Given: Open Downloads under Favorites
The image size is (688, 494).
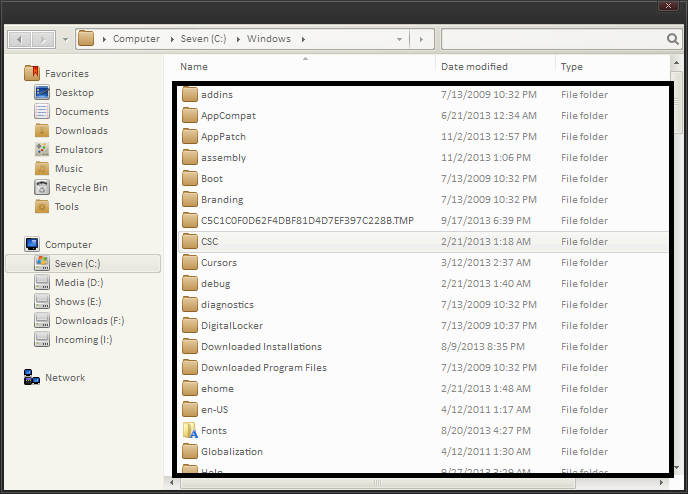Looking at the screenshot, I should pyautogui.click(x=82, y=131).
